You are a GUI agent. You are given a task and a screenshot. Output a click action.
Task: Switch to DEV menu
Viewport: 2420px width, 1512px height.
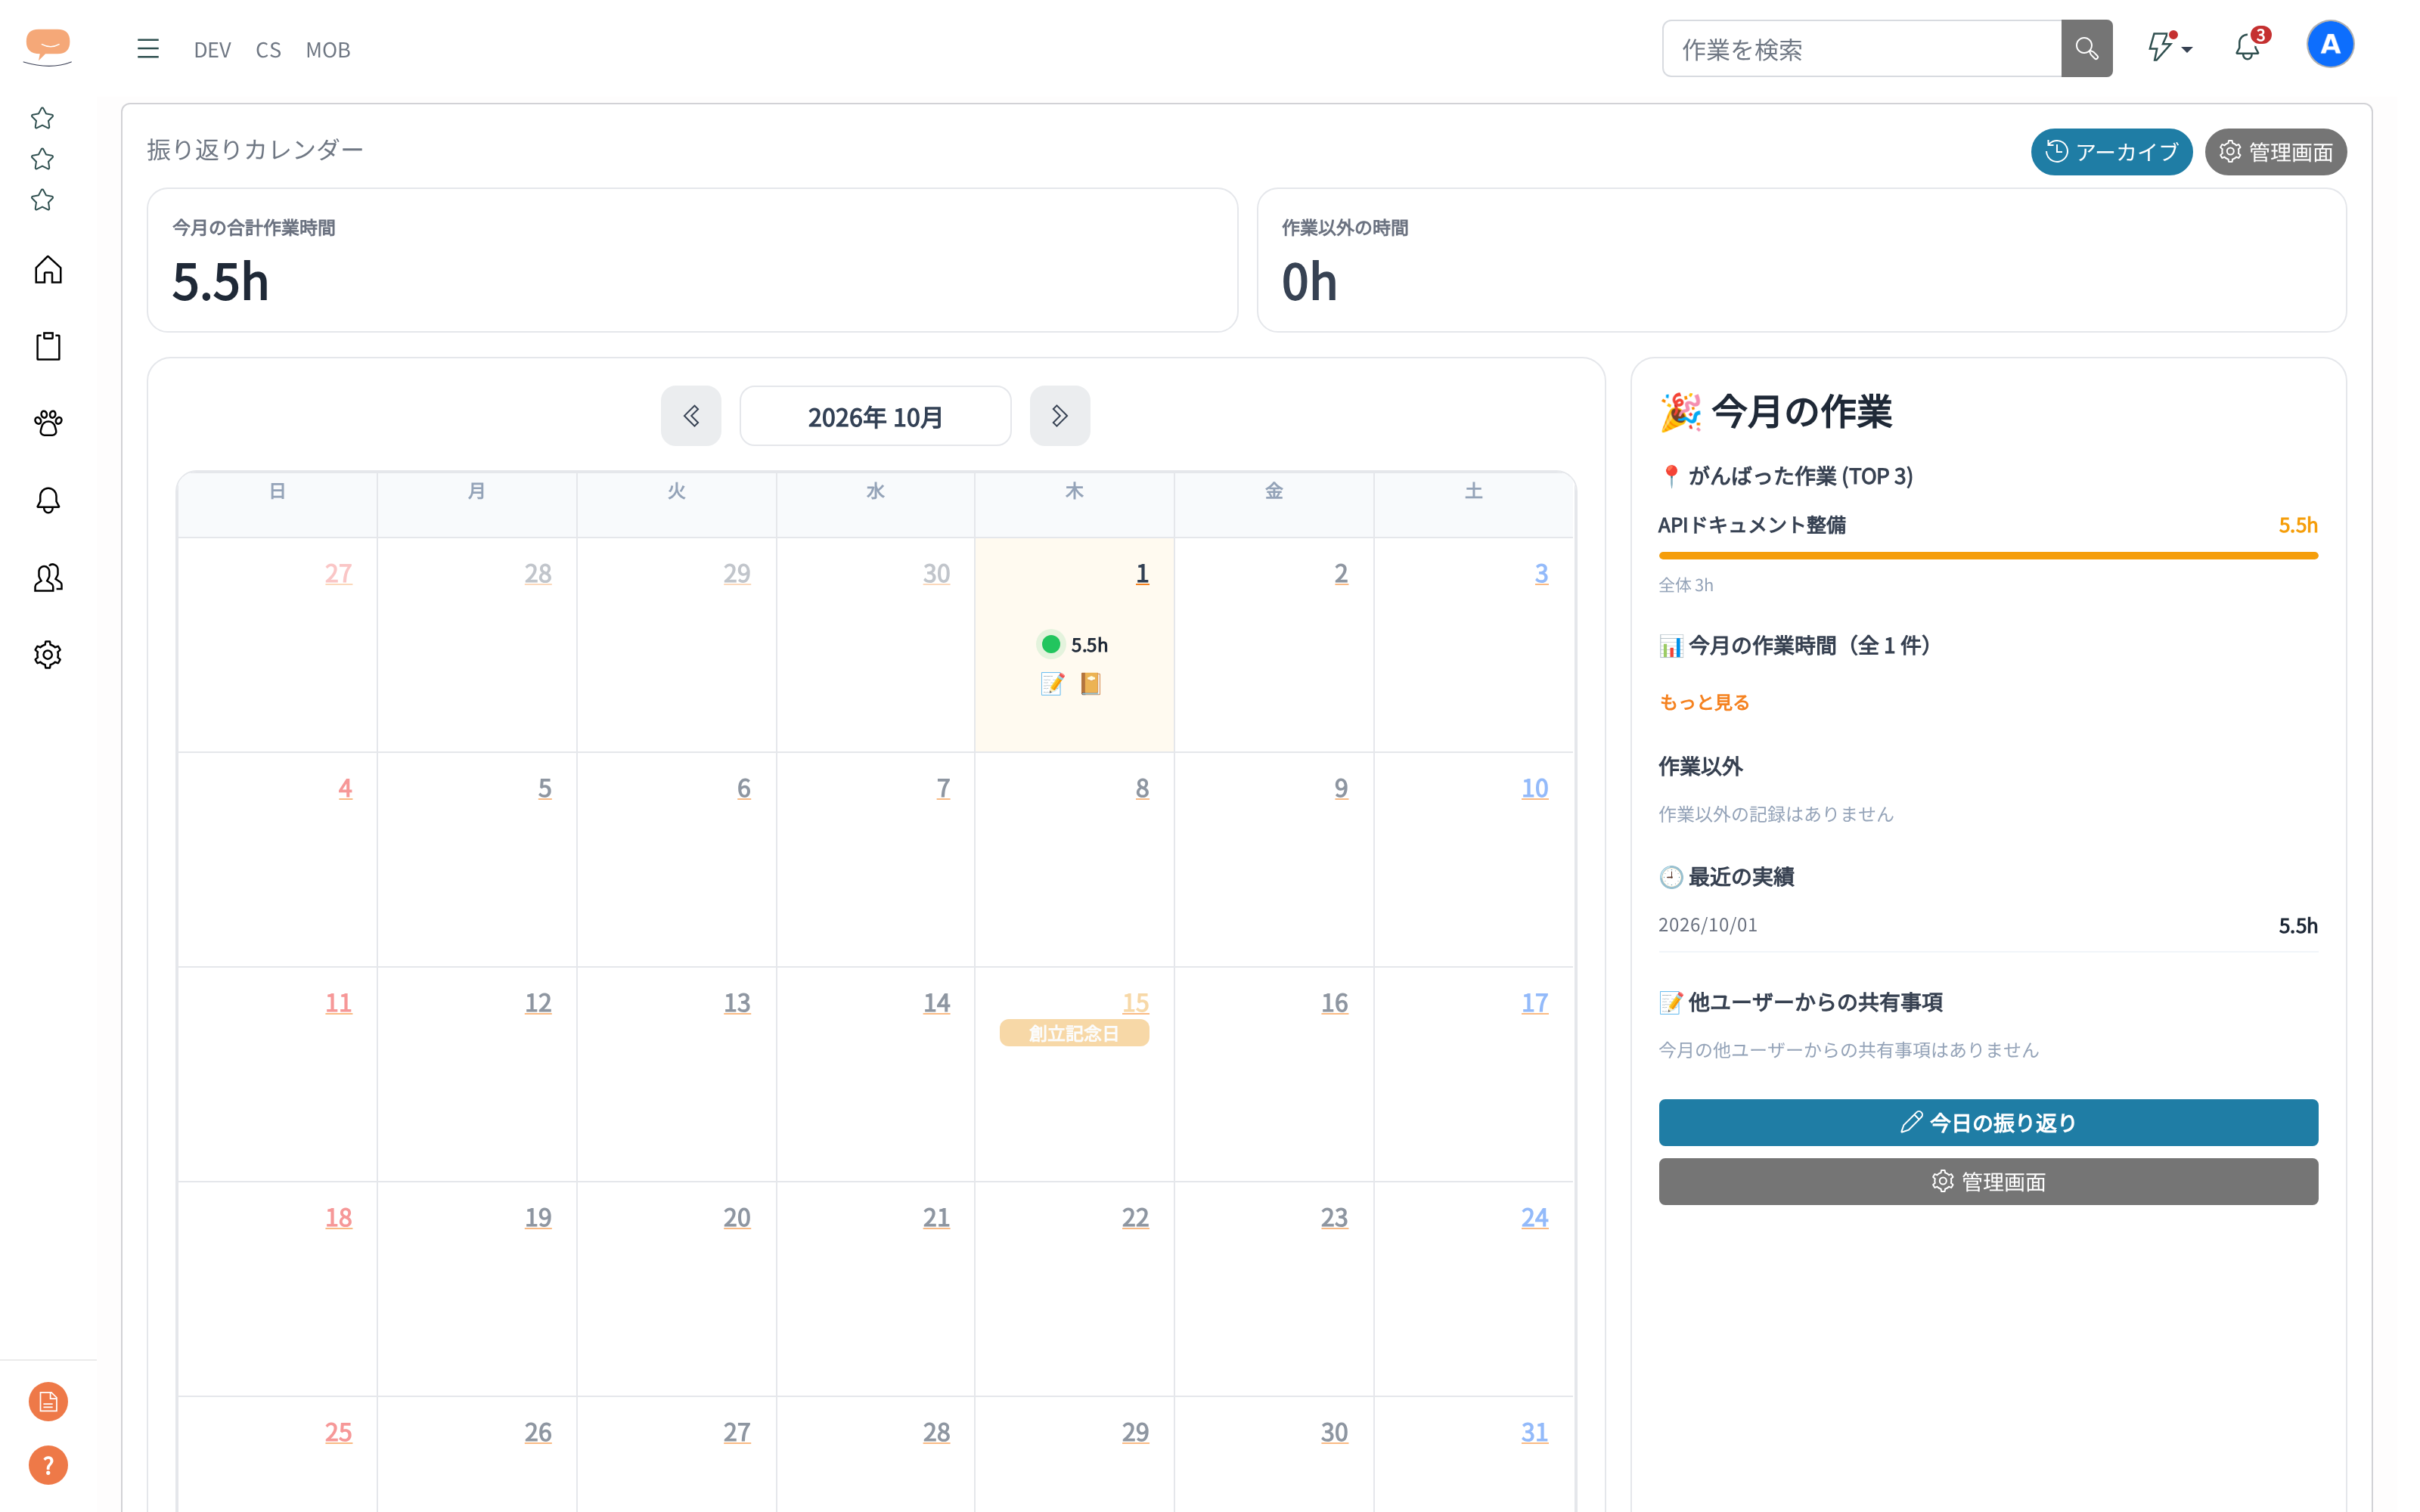[x=212, y=50]
